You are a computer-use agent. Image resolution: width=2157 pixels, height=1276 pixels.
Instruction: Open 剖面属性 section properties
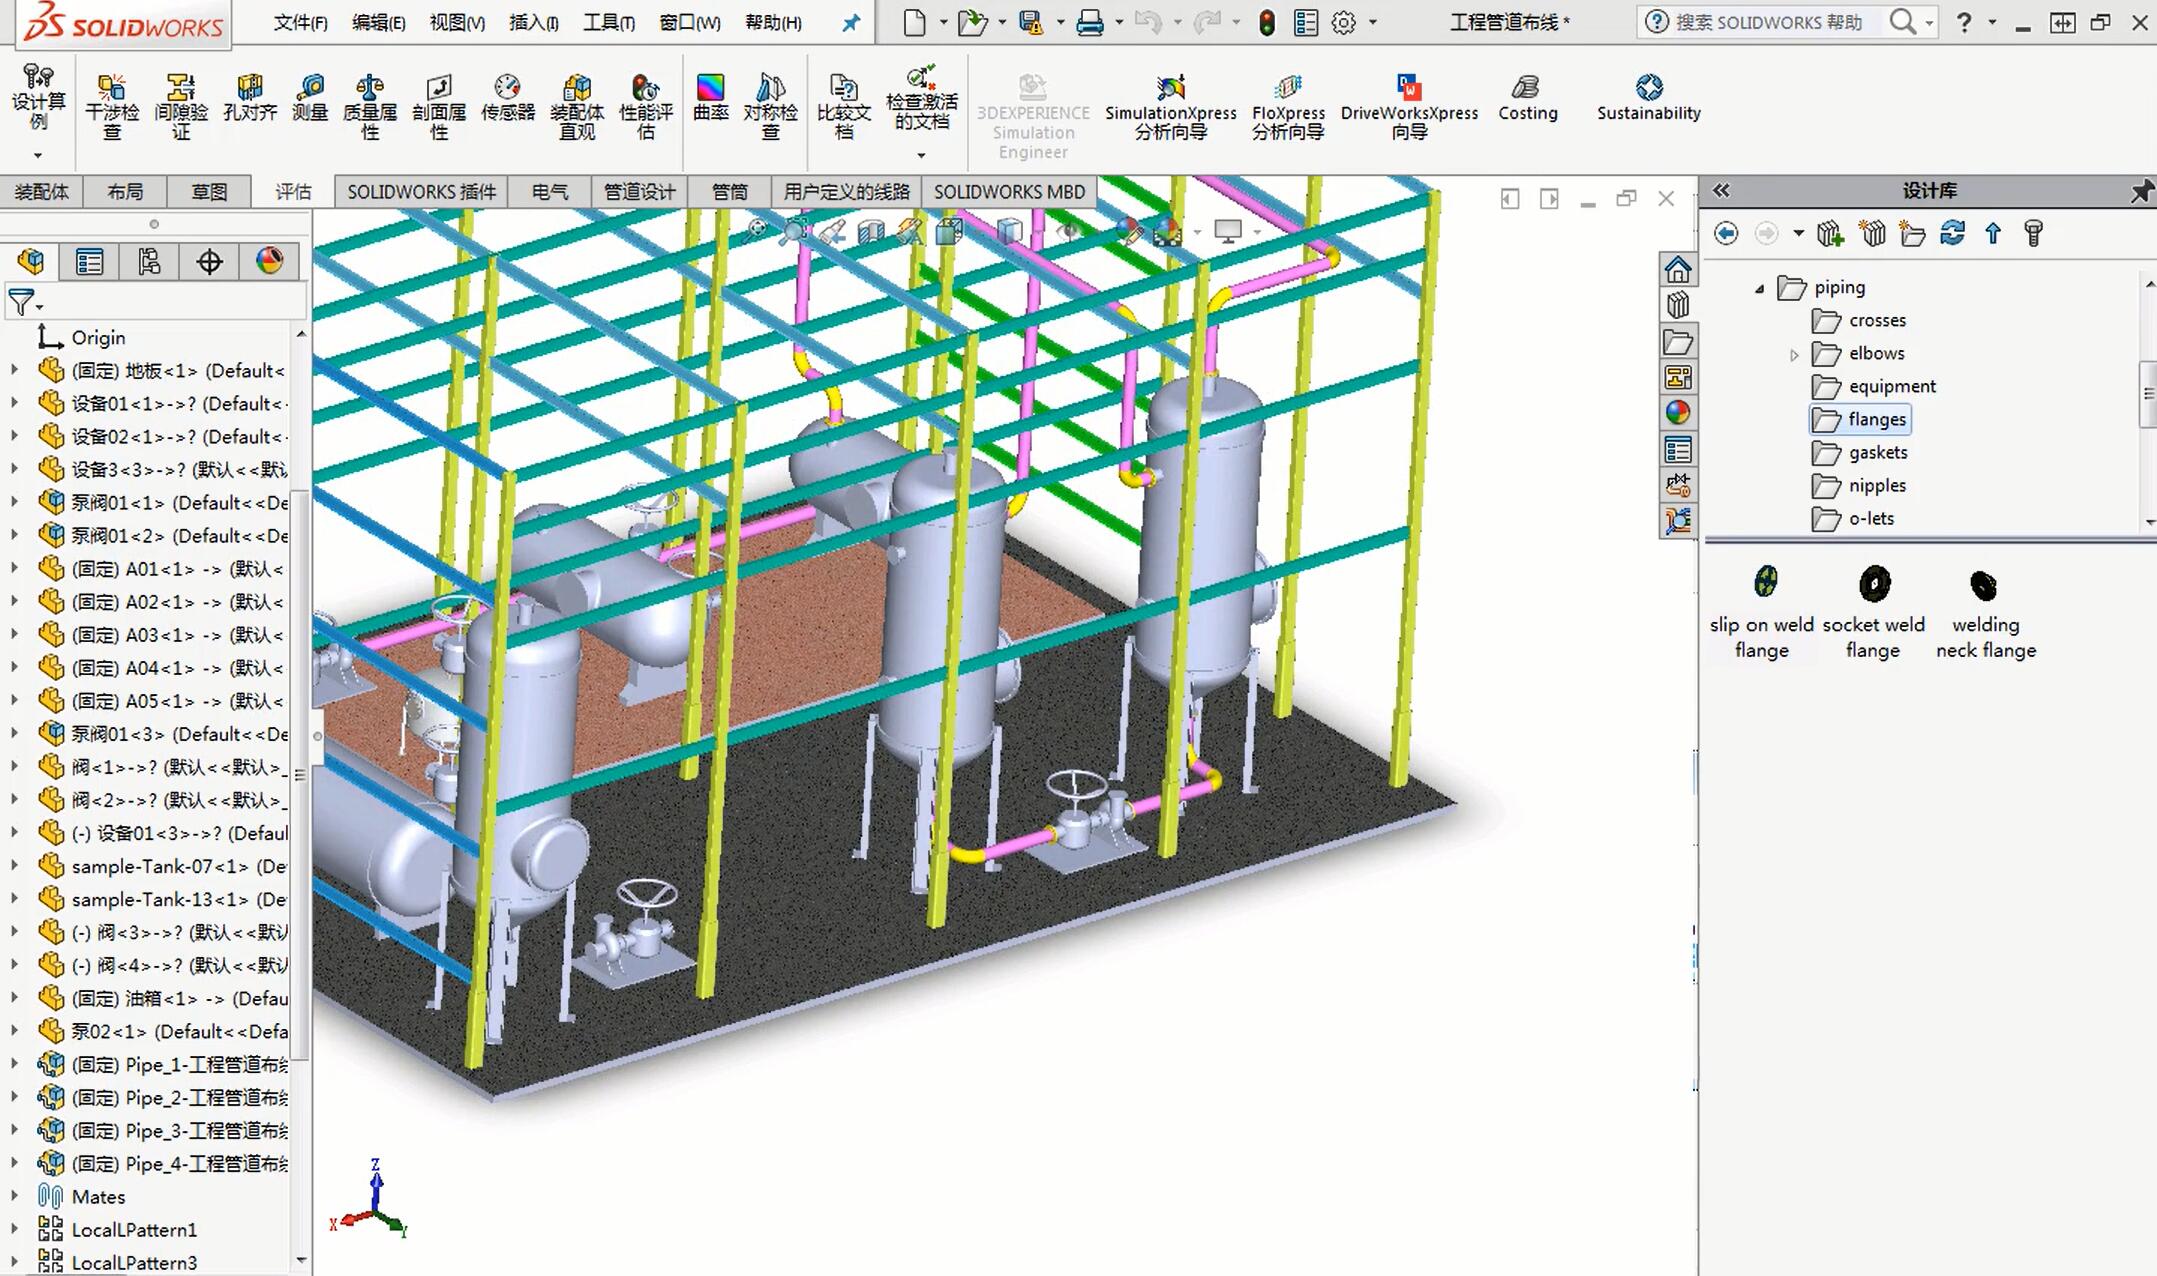(439, 106)
